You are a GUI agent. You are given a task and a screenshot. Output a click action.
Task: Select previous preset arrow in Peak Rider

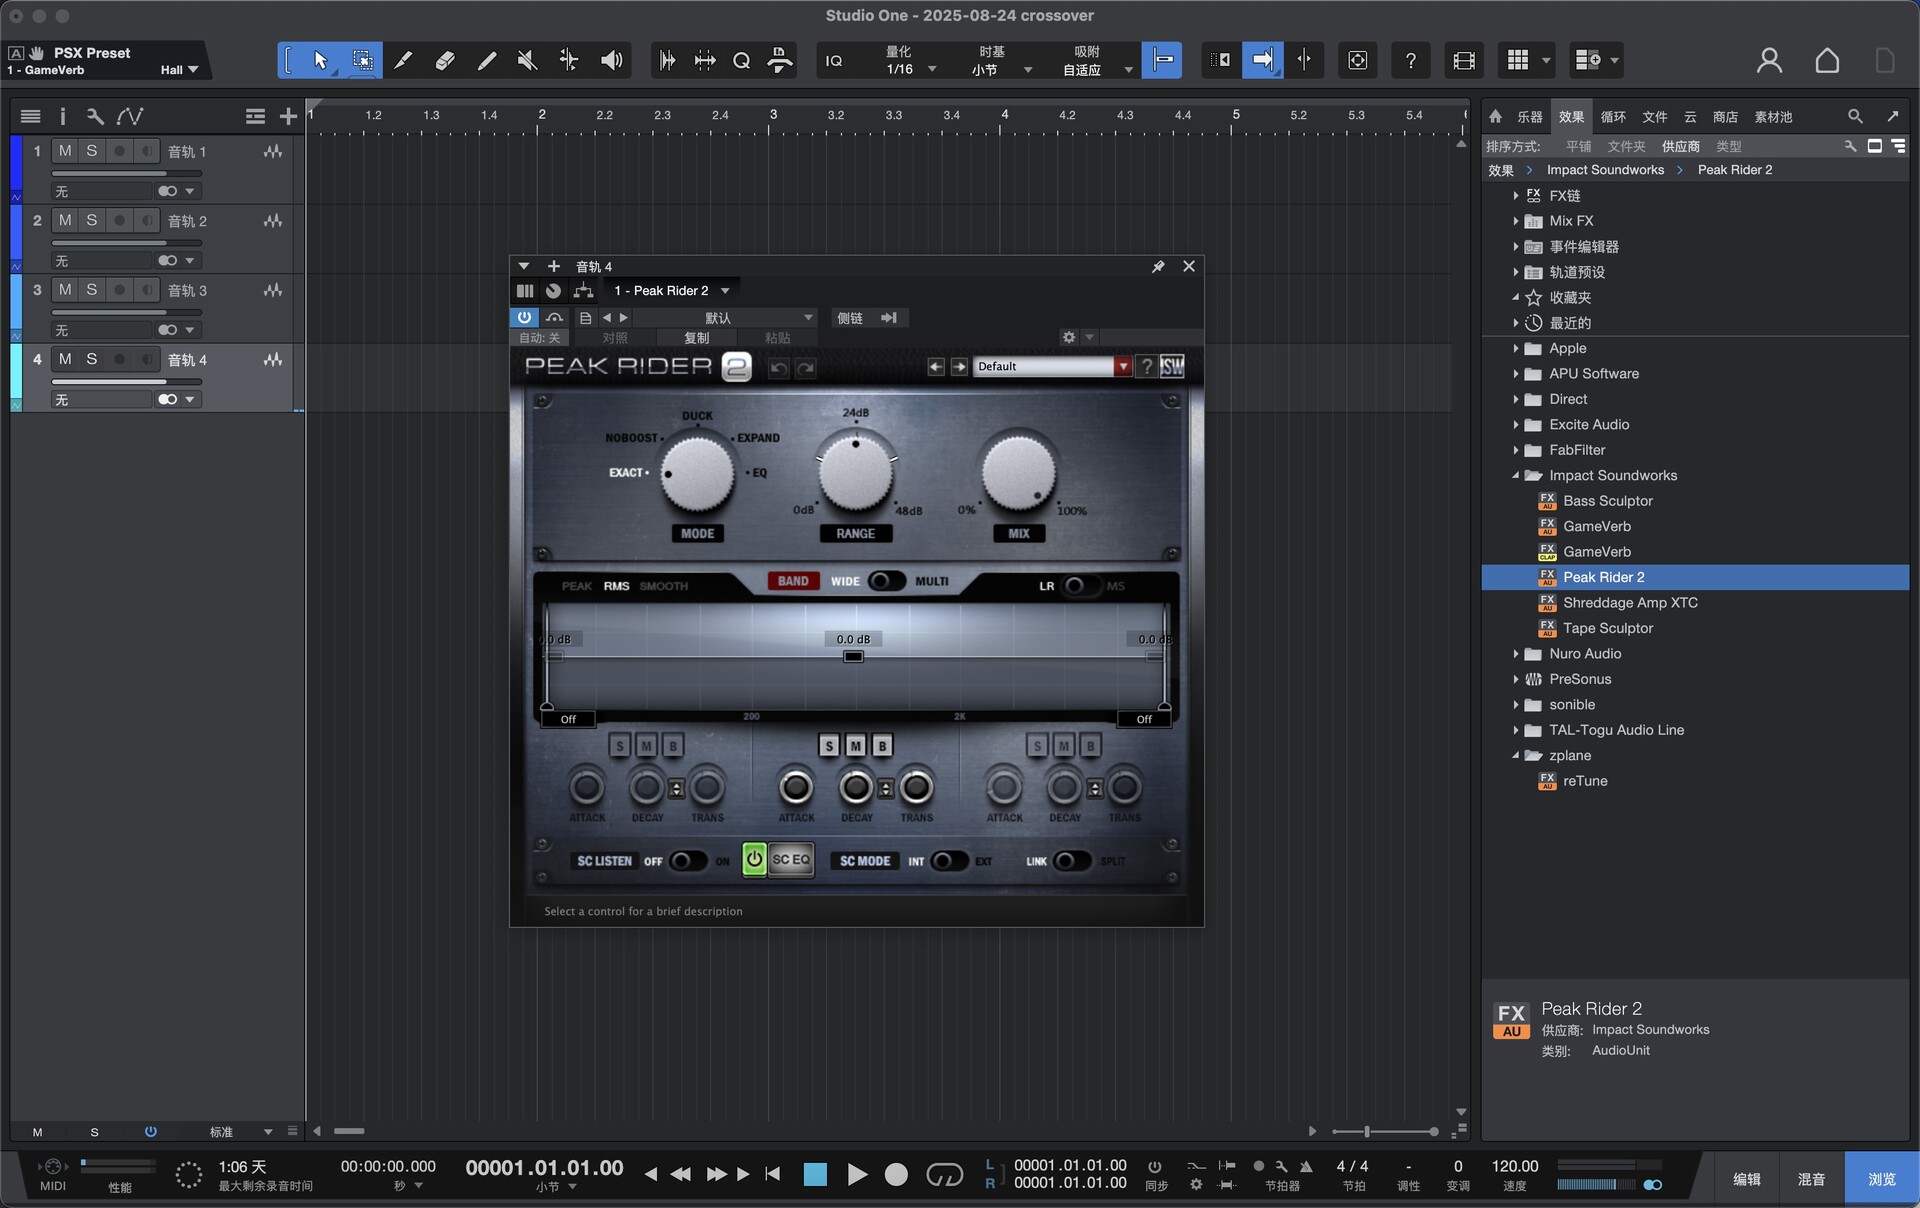tap(936, 367)
